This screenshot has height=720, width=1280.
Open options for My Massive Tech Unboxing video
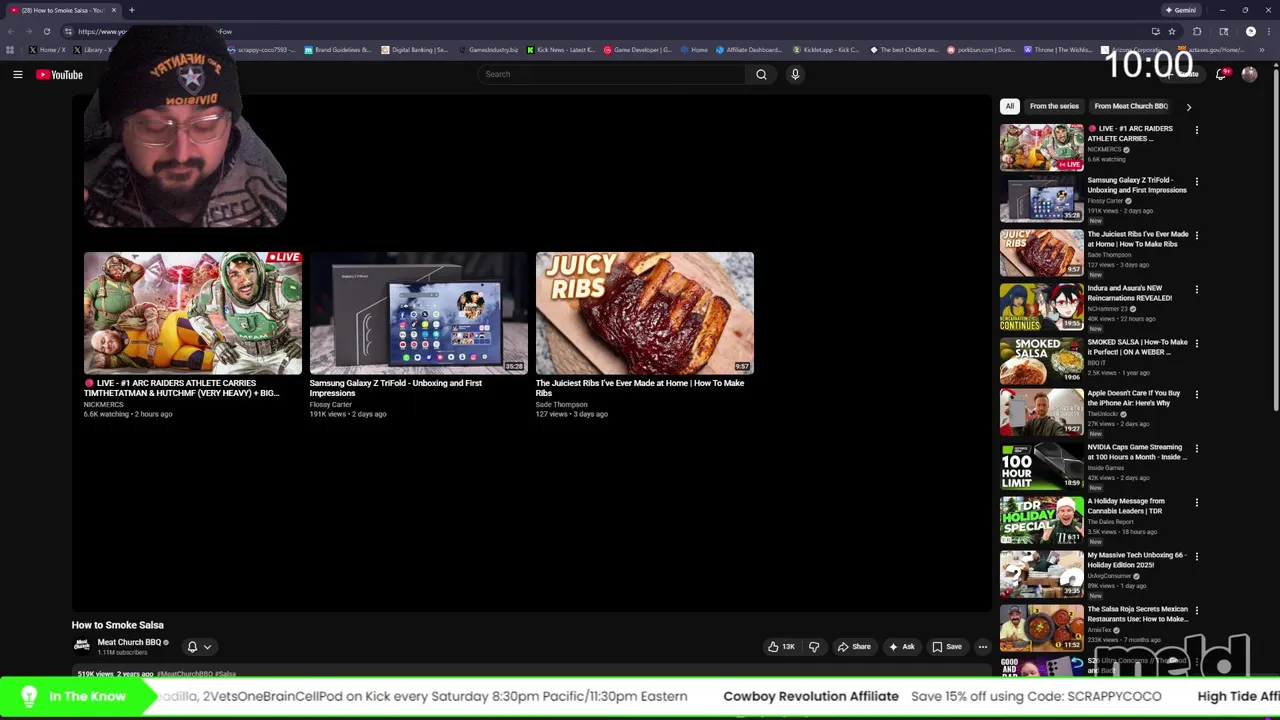point(1196,557)
